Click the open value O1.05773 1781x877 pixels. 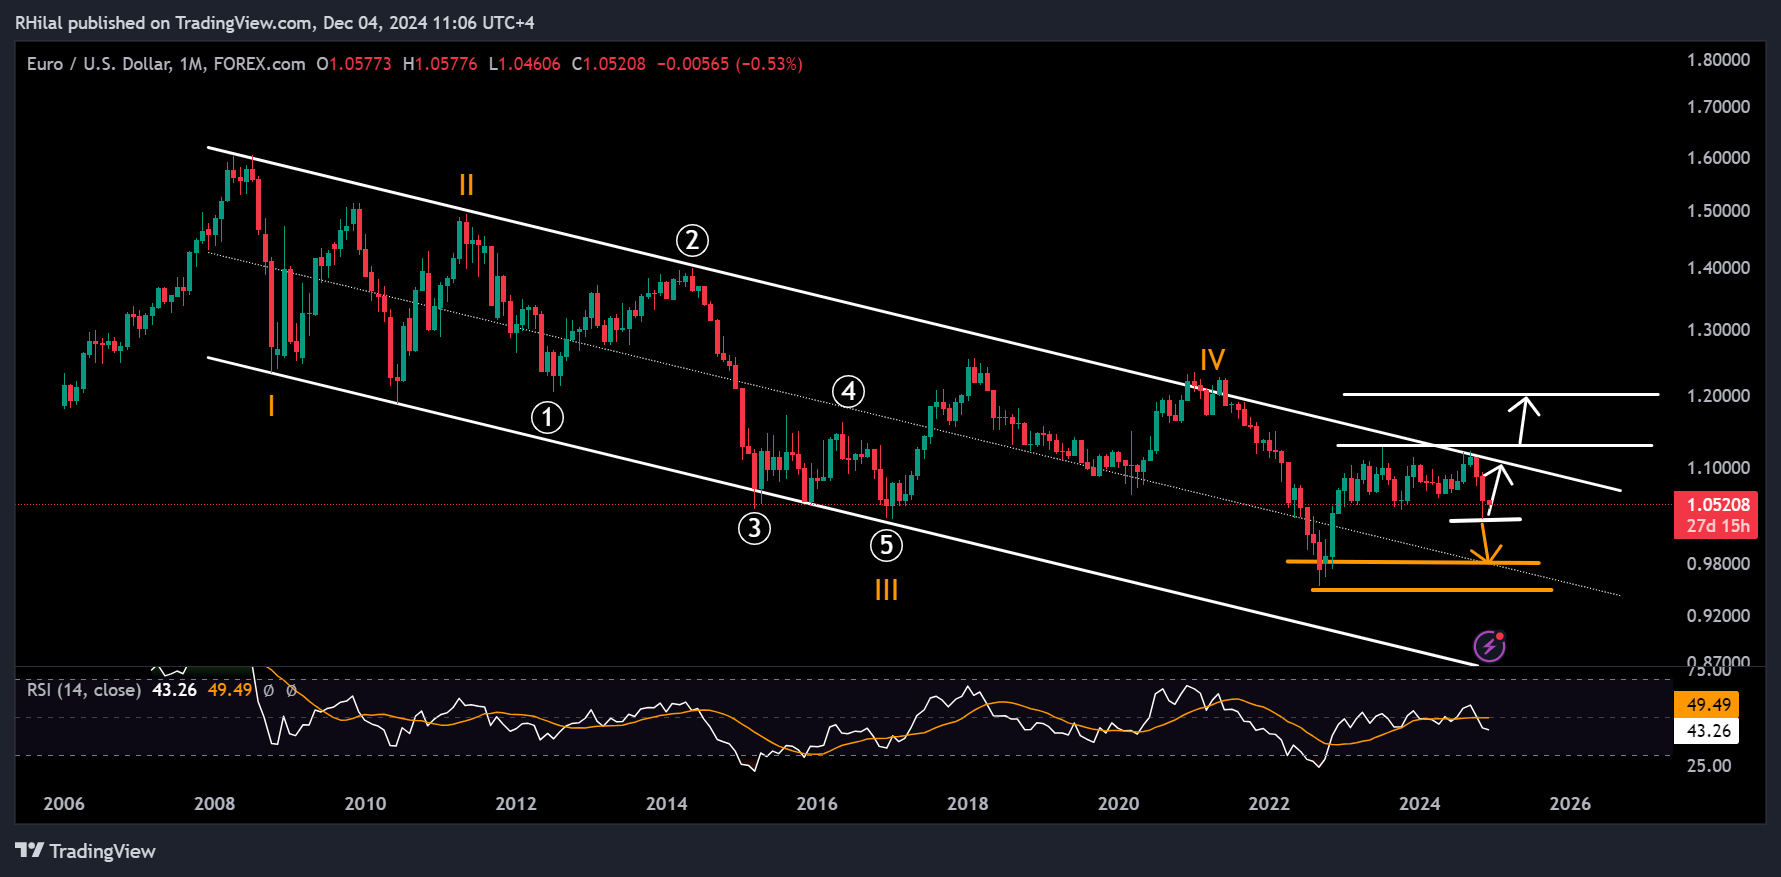[x=354, y=64]
